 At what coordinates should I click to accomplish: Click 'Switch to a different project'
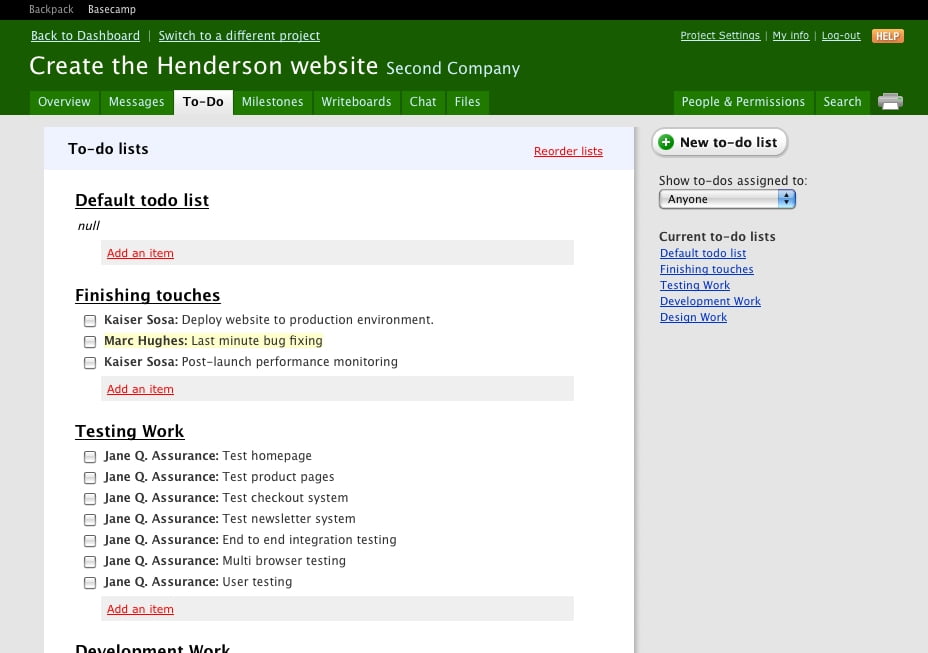click(239, 36)
